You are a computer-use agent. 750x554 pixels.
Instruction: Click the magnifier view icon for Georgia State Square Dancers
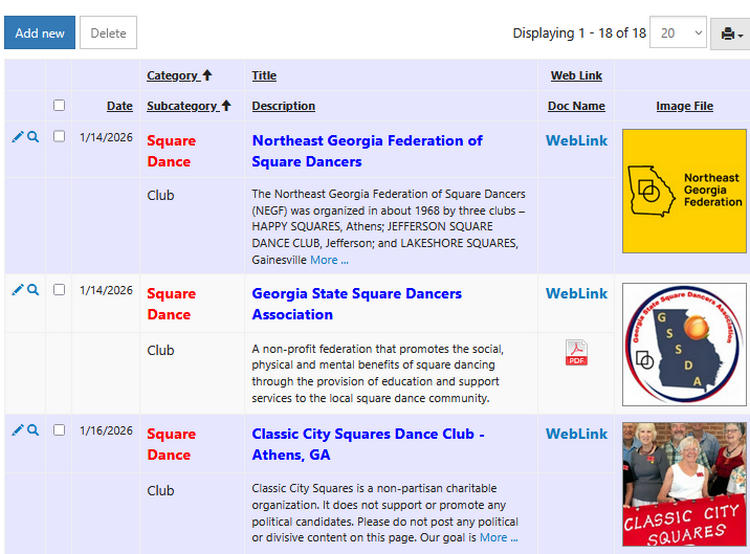click(x=33, y=290)
